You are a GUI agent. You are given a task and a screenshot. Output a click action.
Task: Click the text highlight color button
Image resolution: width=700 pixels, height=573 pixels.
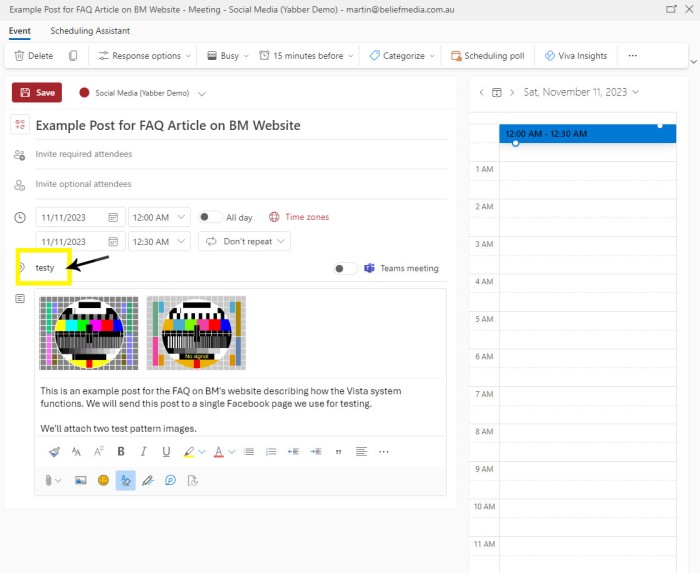(189, 452)
